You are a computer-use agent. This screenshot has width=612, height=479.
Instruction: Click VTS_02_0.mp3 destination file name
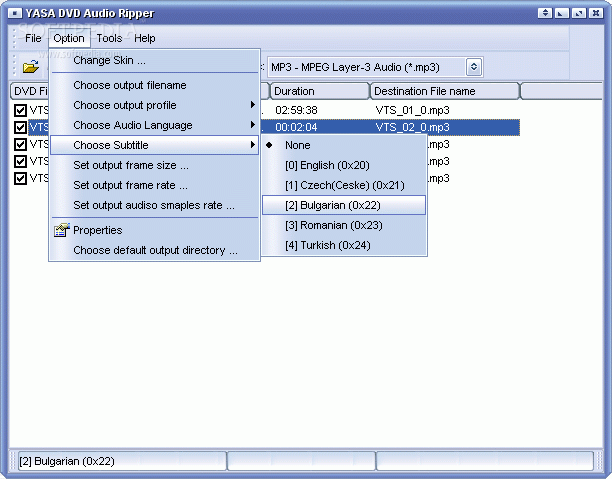point(413,127)
